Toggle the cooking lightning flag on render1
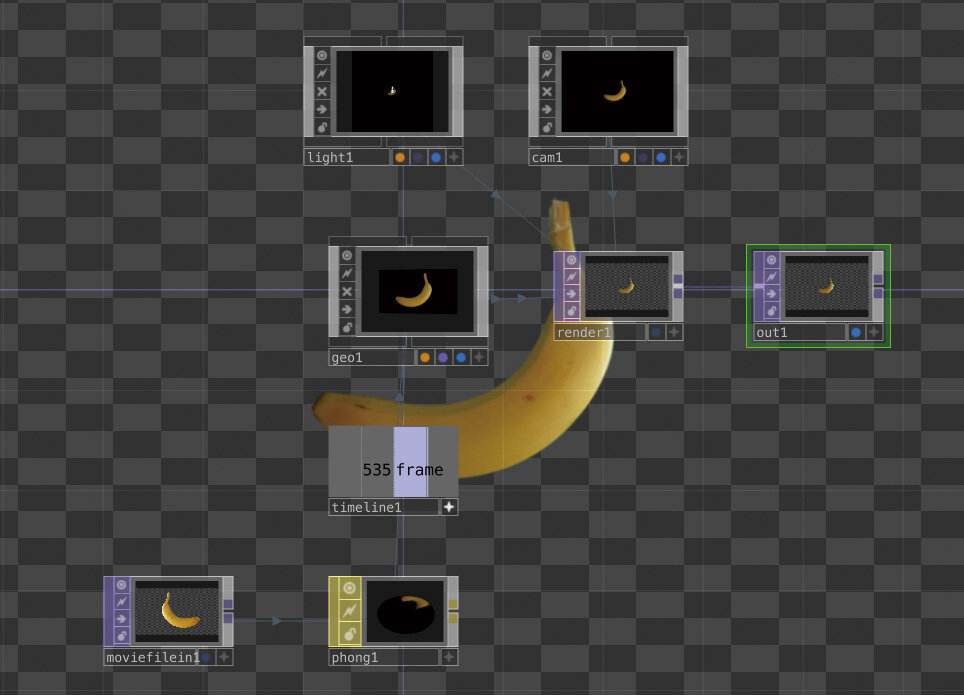964x695 pixels. pos(572,276)
